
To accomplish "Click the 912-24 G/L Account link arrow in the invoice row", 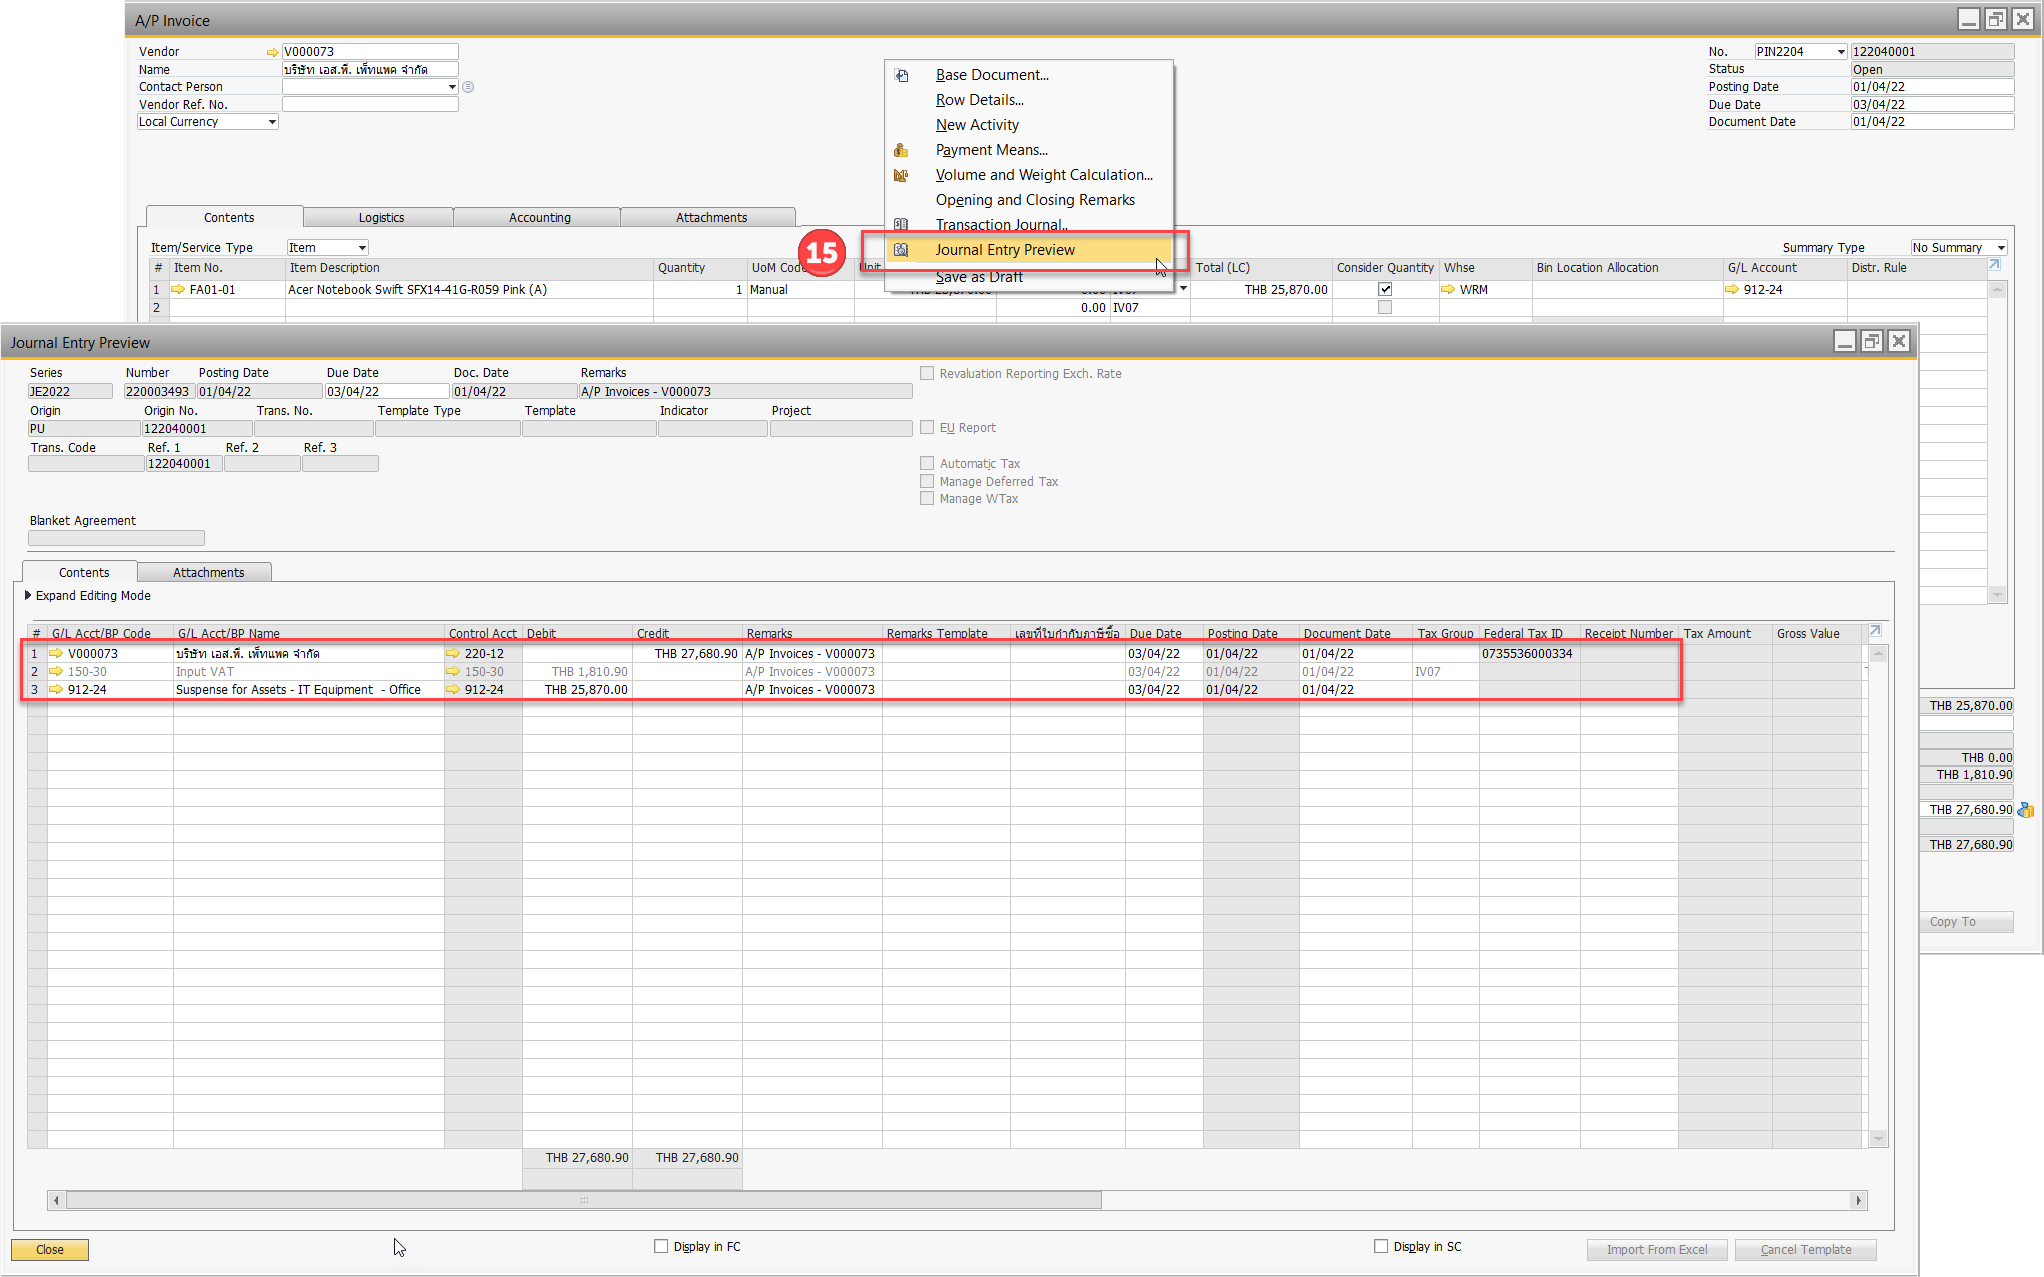I will pyautogui.click(x=1732, y=290).
